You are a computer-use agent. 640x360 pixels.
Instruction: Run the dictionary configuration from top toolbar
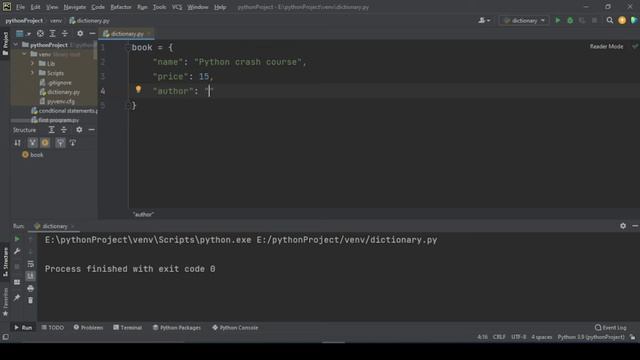(558, 20)
